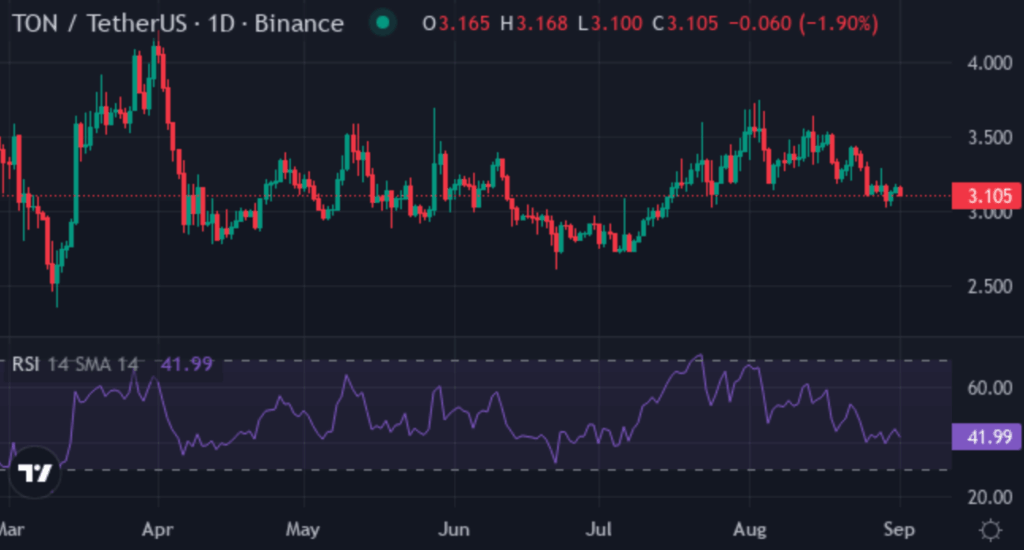
Task: Click the low price value L3.100
Action: pos(611,24)
